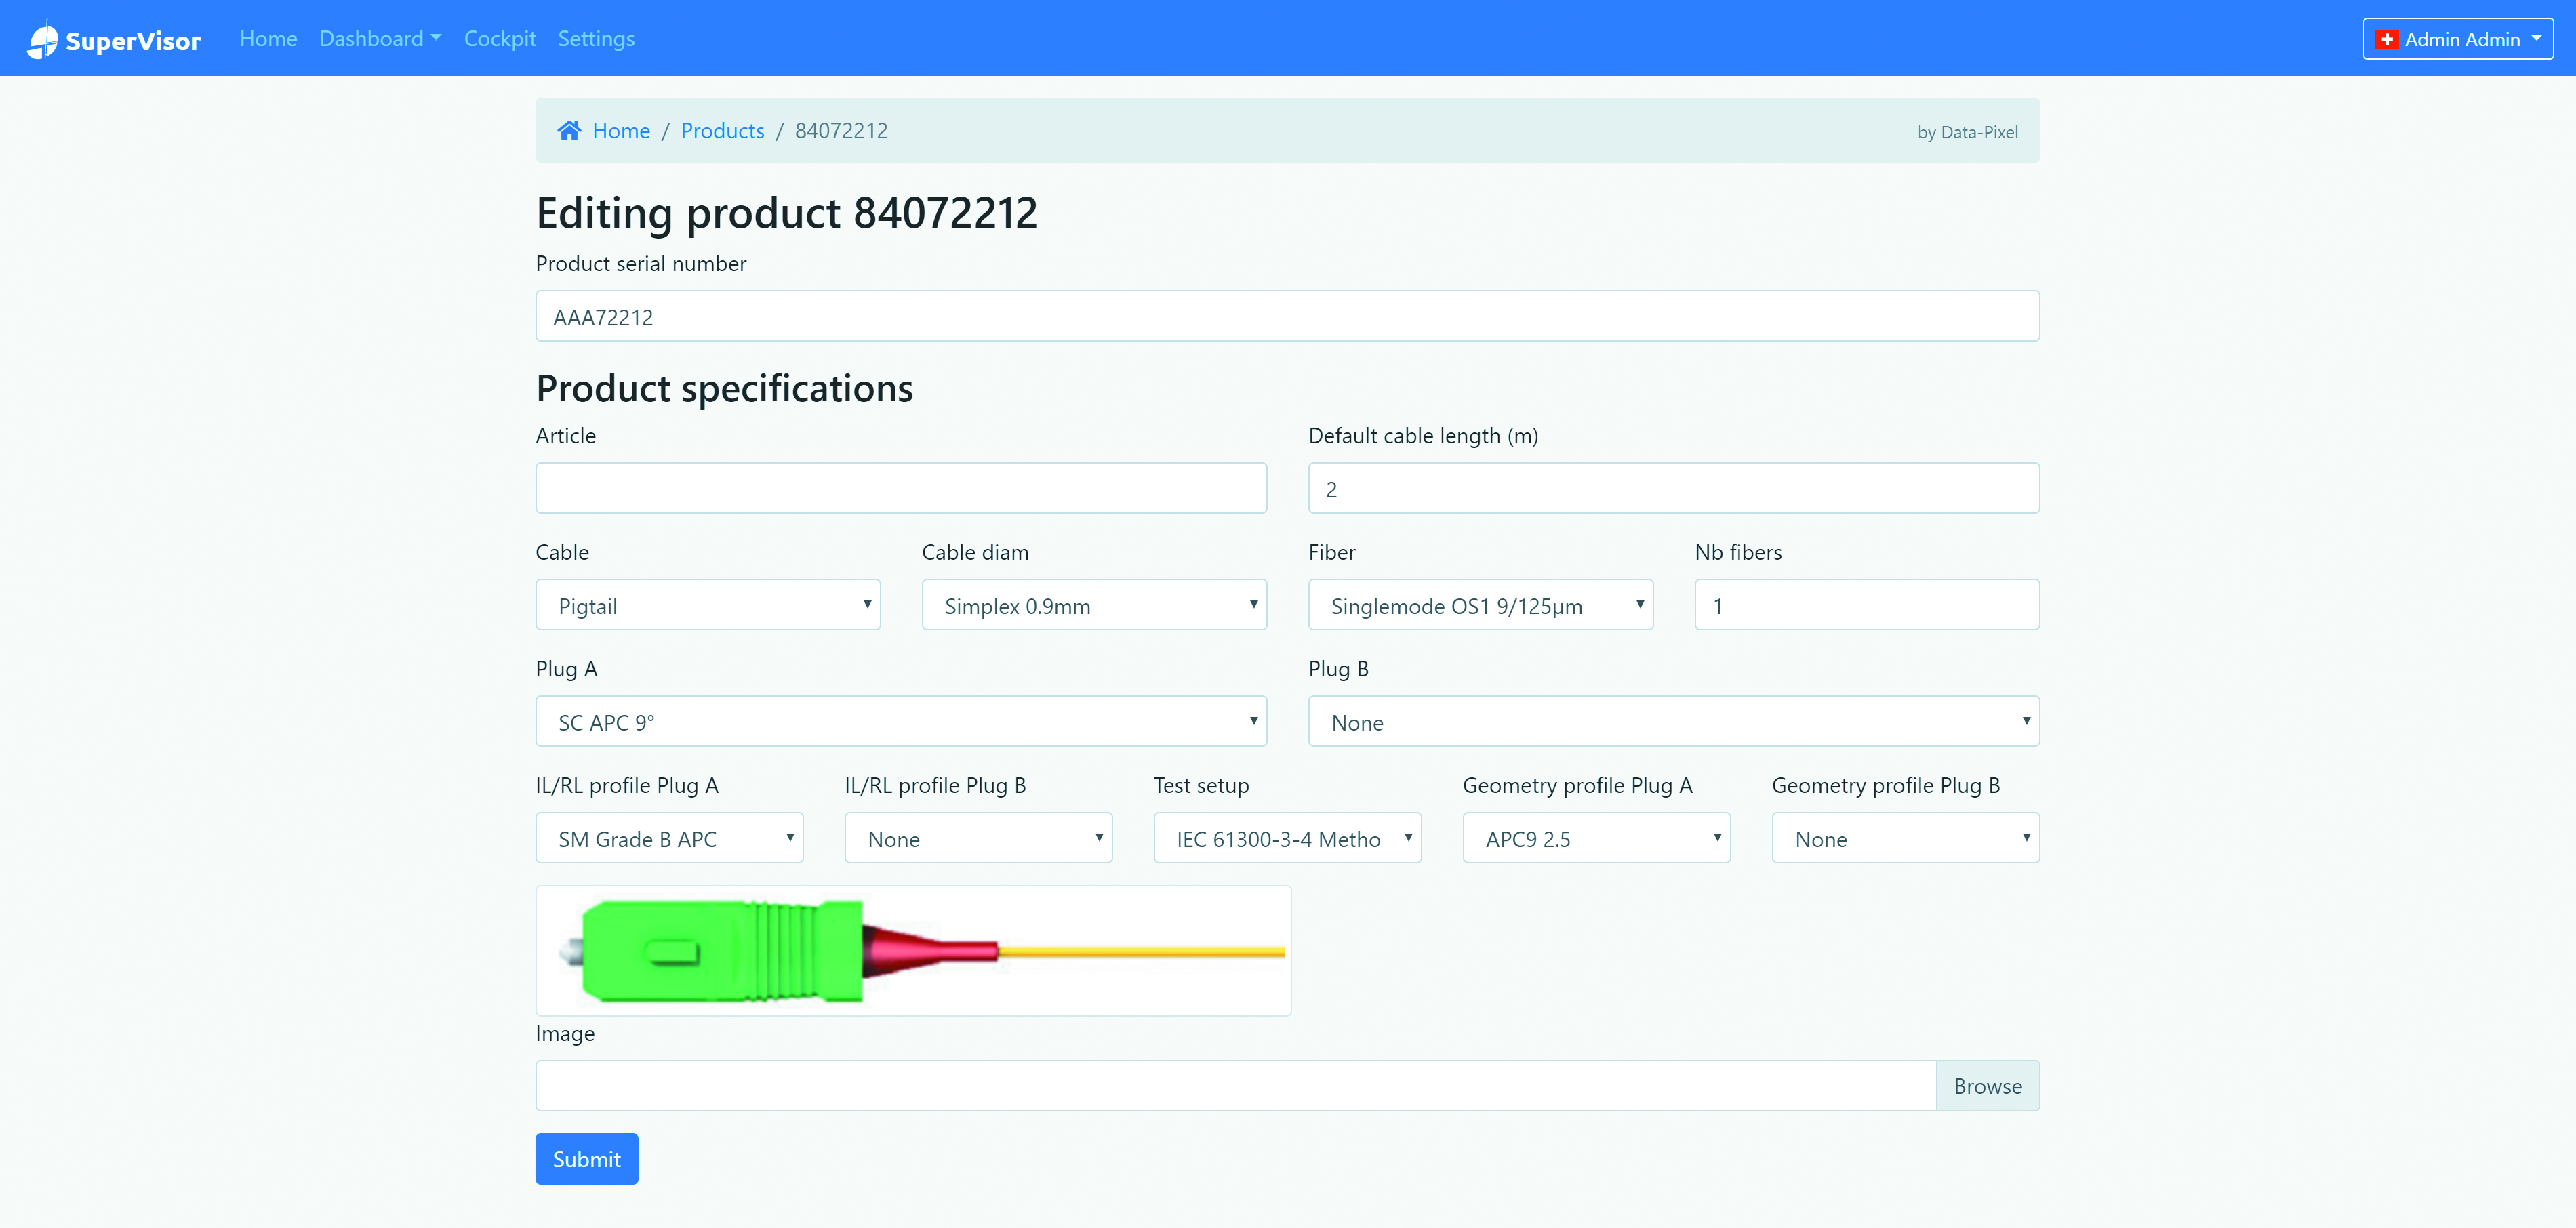The image size is (2576, 1228).
Task: Focus the Nb fibers field
Action: pos(1867,605)
